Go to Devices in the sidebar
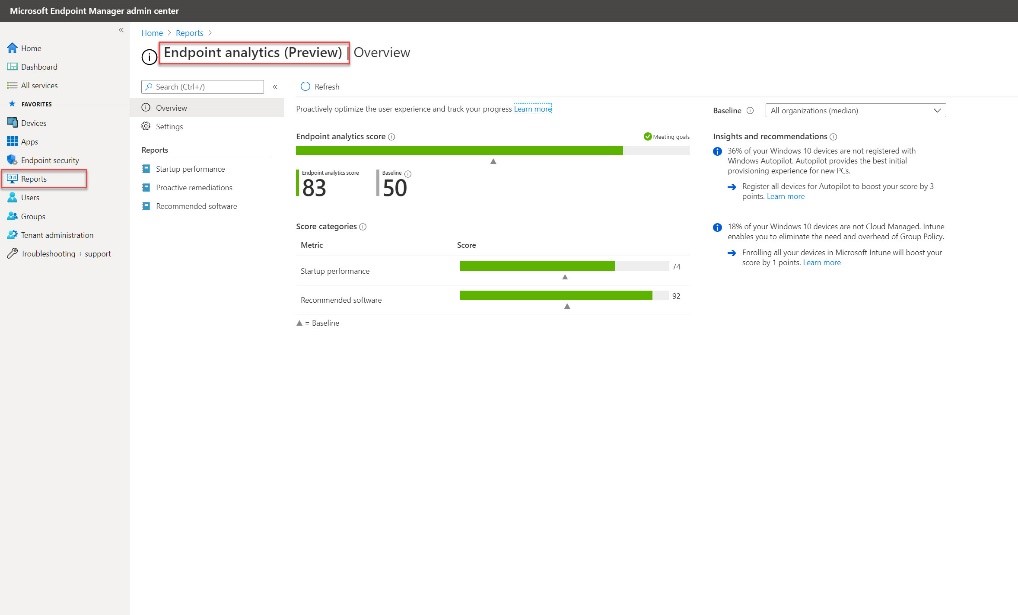The image size is (1018, 615). point(33,123)
